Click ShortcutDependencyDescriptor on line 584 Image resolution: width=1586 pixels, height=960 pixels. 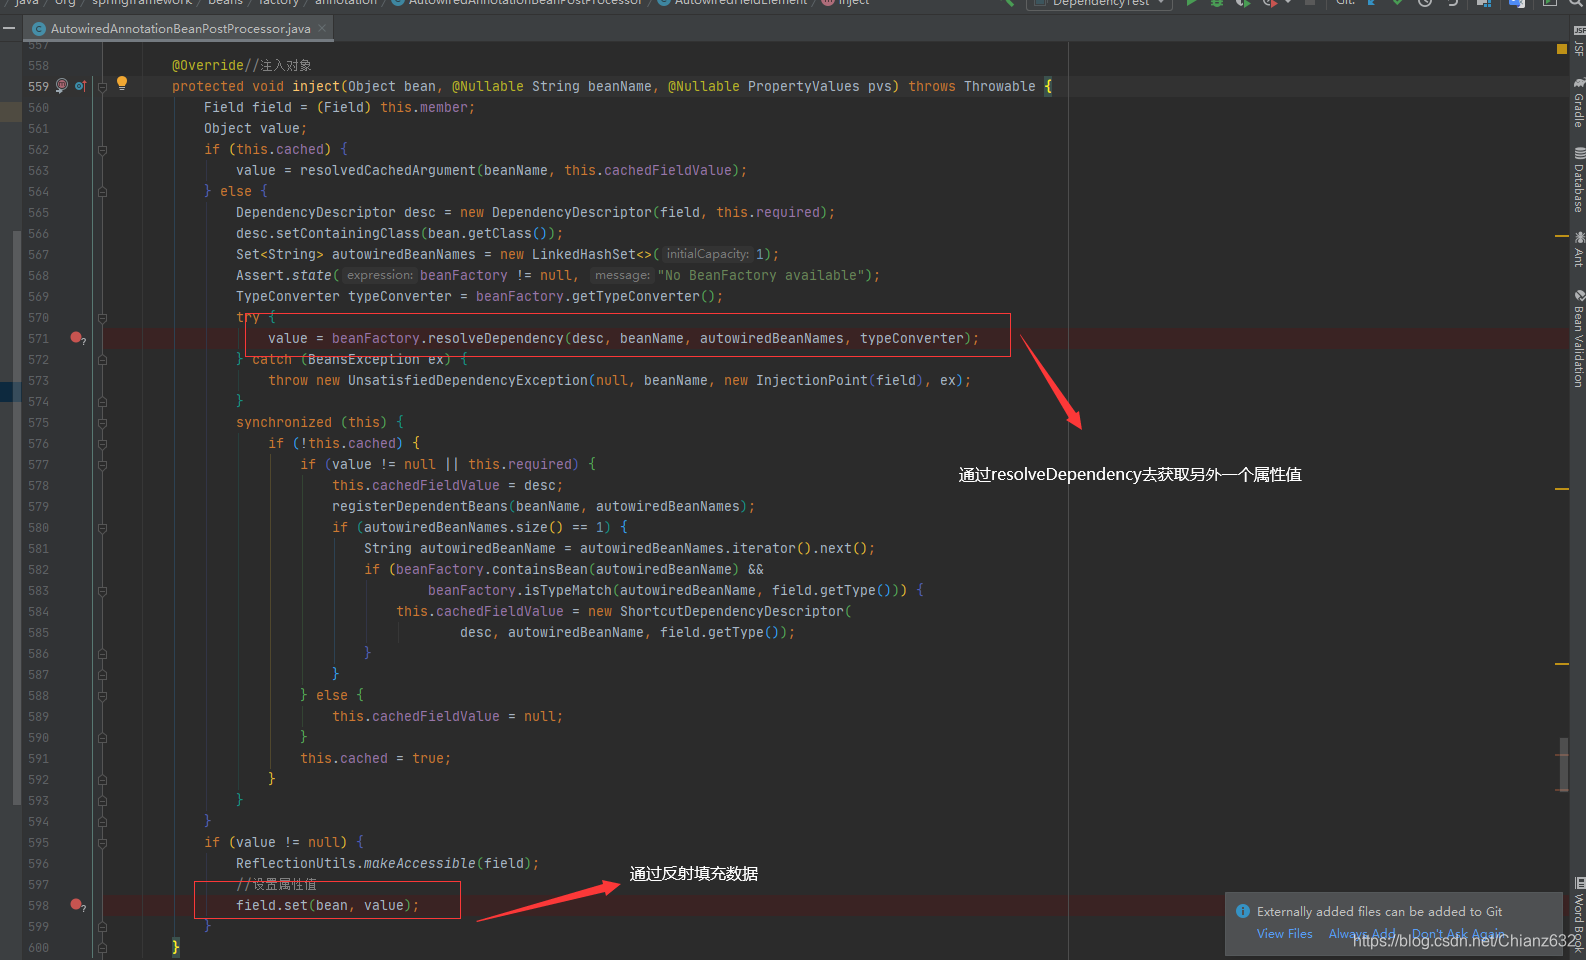coord(732,612)
